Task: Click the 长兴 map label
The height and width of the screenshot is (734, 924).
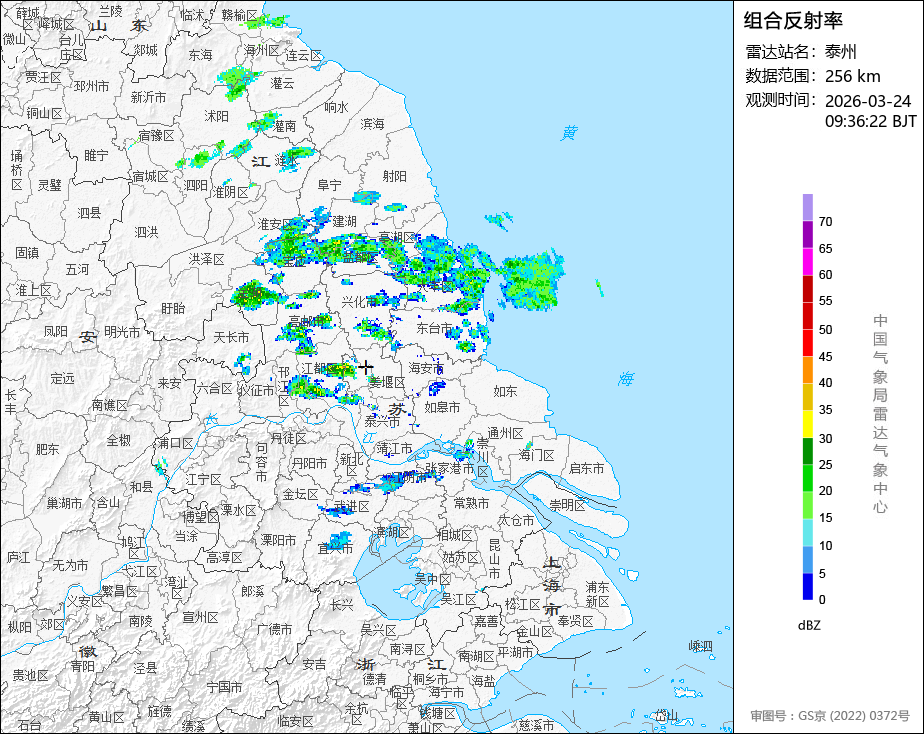Action: coord(342,605)
